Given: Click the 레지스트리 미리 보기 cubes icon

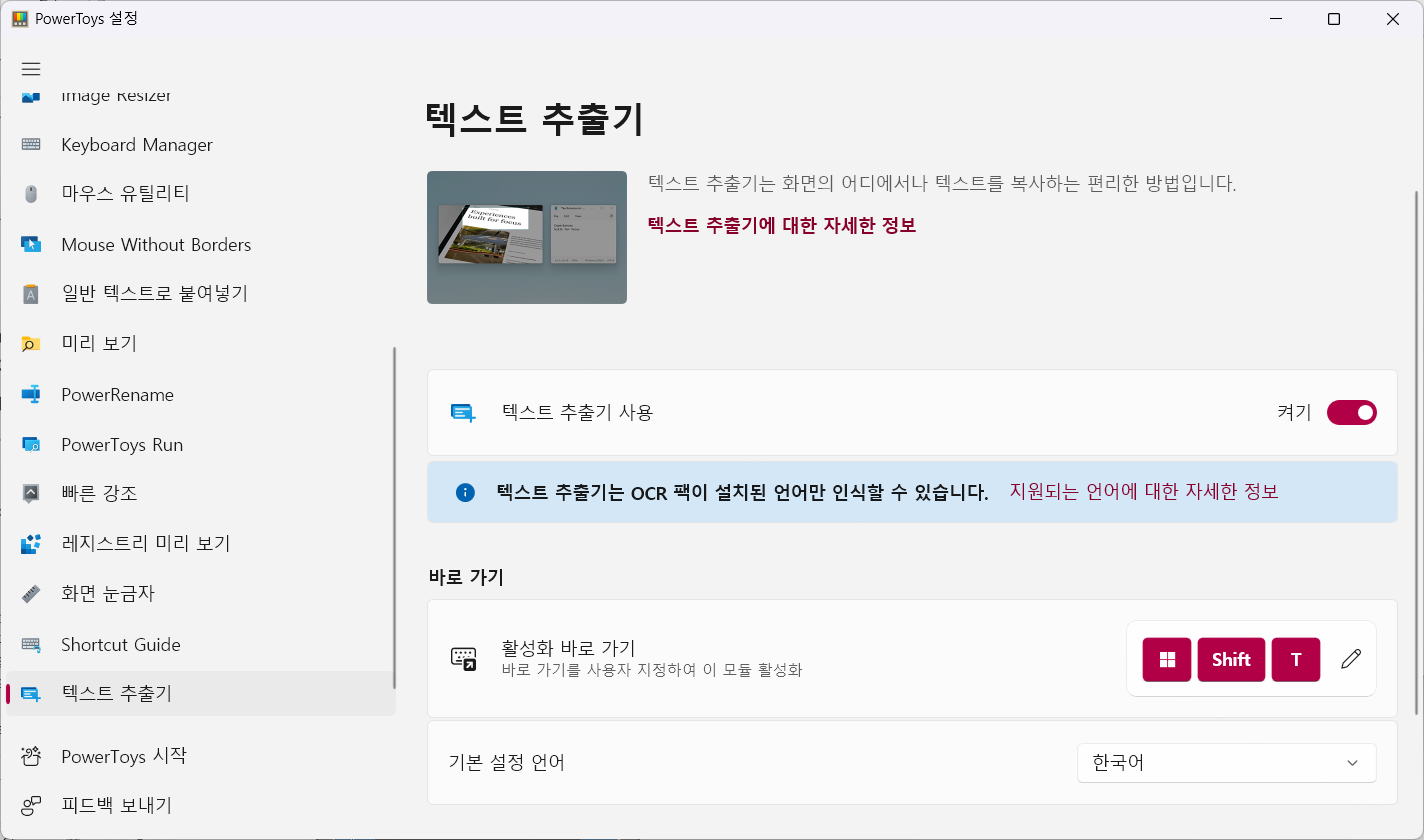Looking at the screenshot, I should [31, 544].
